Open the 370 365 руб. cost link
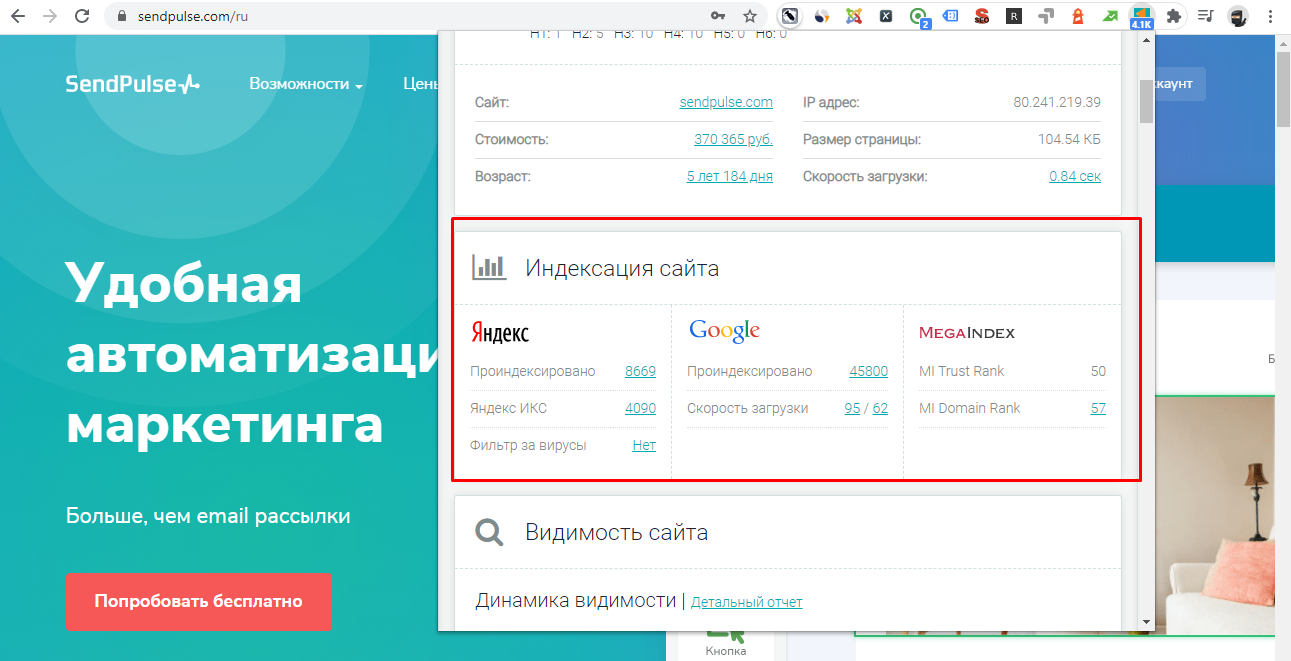This screenshot has height=661, width=1291. (x=733, y=139)
